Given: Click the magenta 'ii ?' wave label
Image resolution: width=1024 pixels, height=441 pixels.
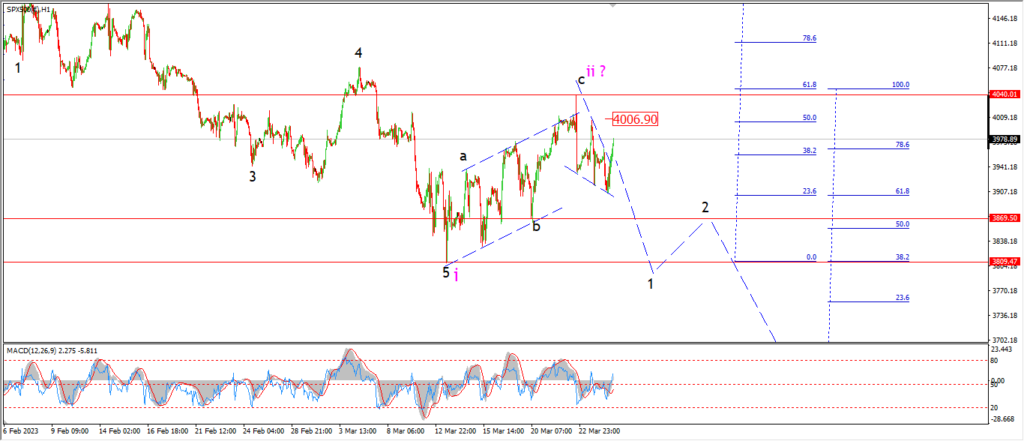Looking at the screenshot, I should click(596, 72).
